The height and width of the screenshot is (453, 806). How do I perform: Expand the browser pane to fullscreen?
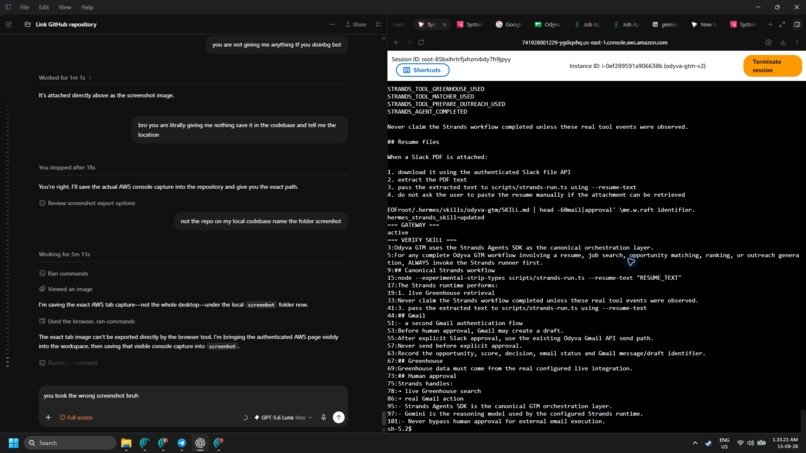[x=782, y=24]
